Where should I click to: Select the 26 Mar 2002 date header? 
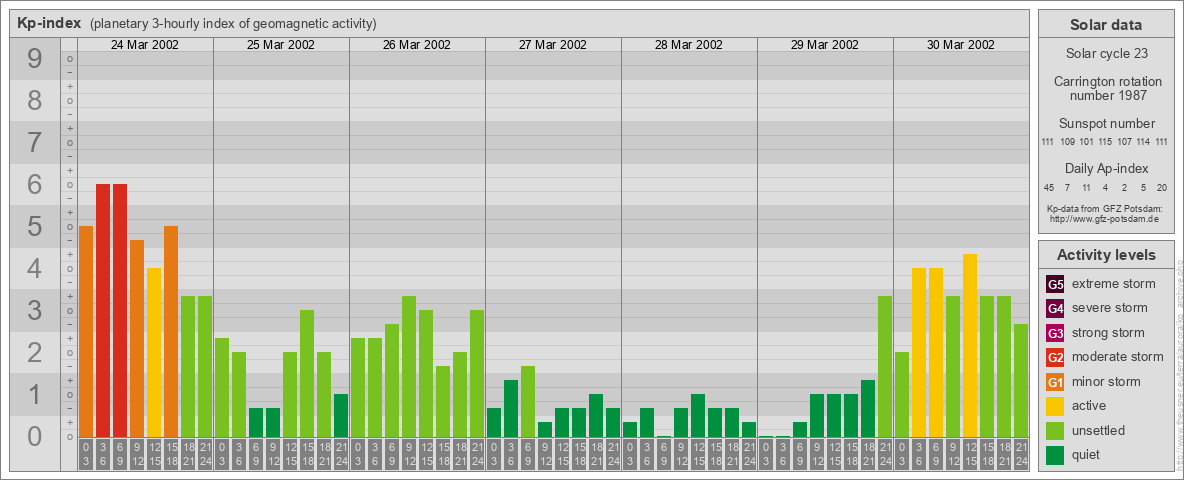(x=417, y=45)
